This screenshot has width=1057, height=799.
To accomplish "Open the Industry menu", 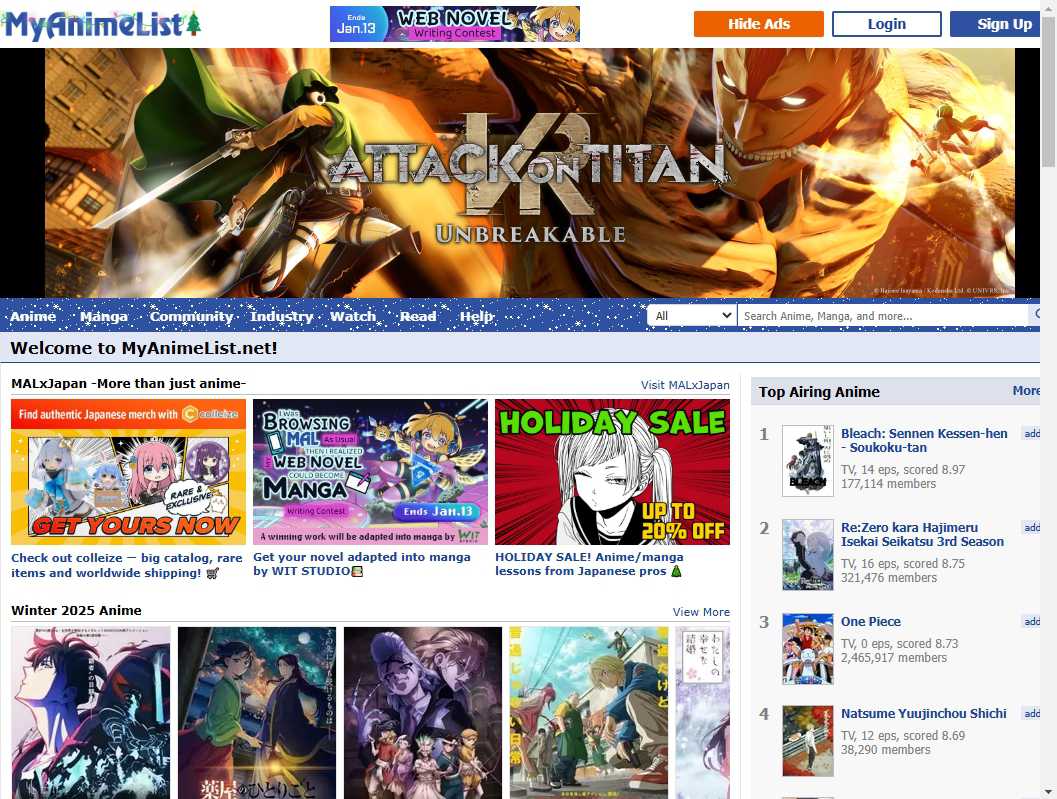I will pyautogui.click(x=281, y=316).
